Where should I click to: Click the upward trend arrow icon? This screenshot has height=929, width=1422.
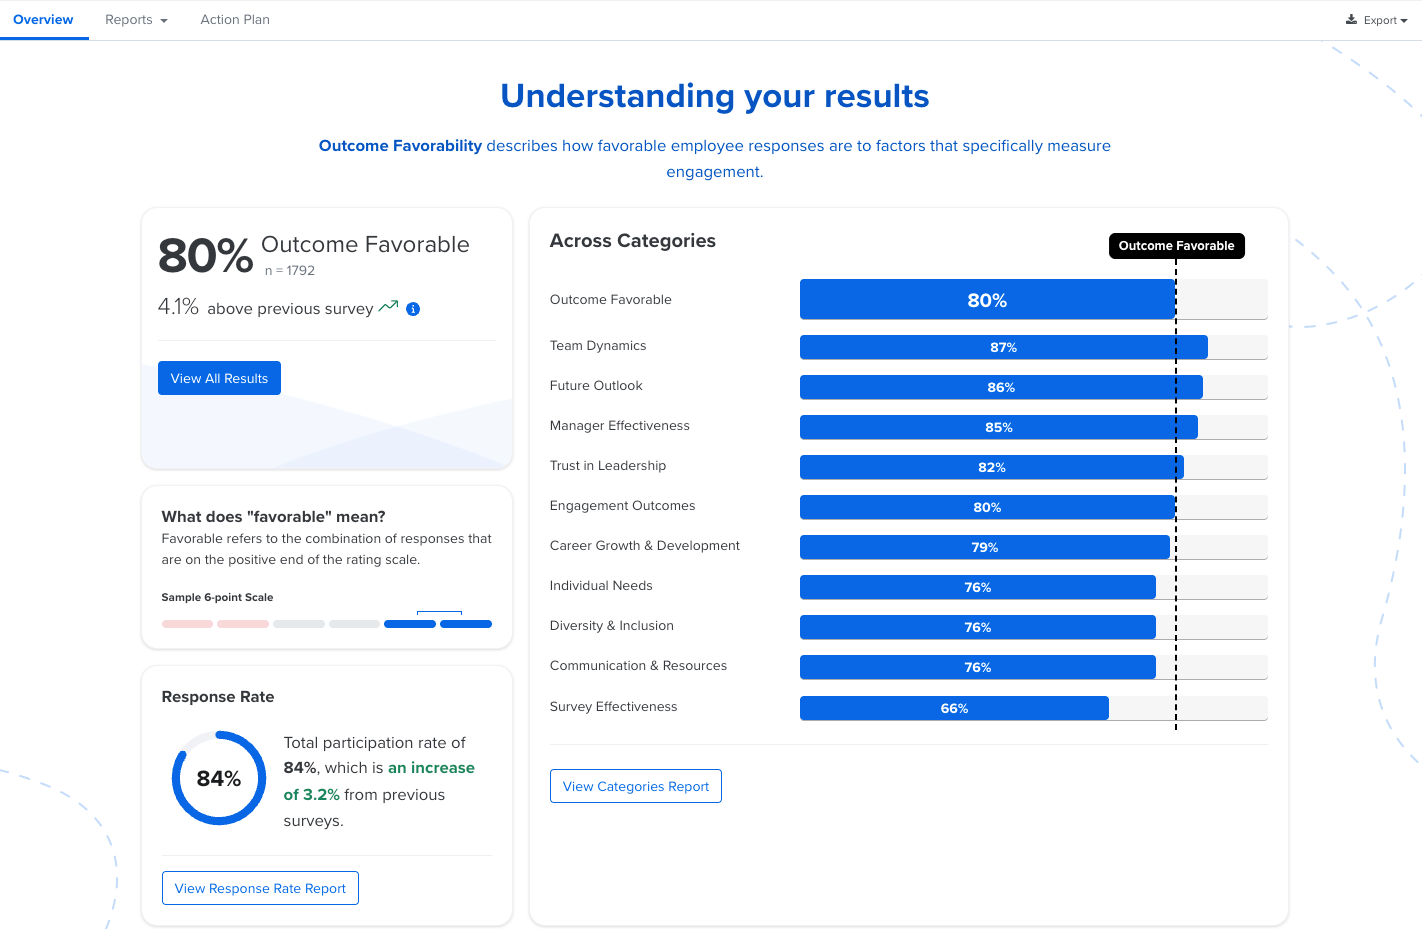pyautogui.click(x=388, y=306)
